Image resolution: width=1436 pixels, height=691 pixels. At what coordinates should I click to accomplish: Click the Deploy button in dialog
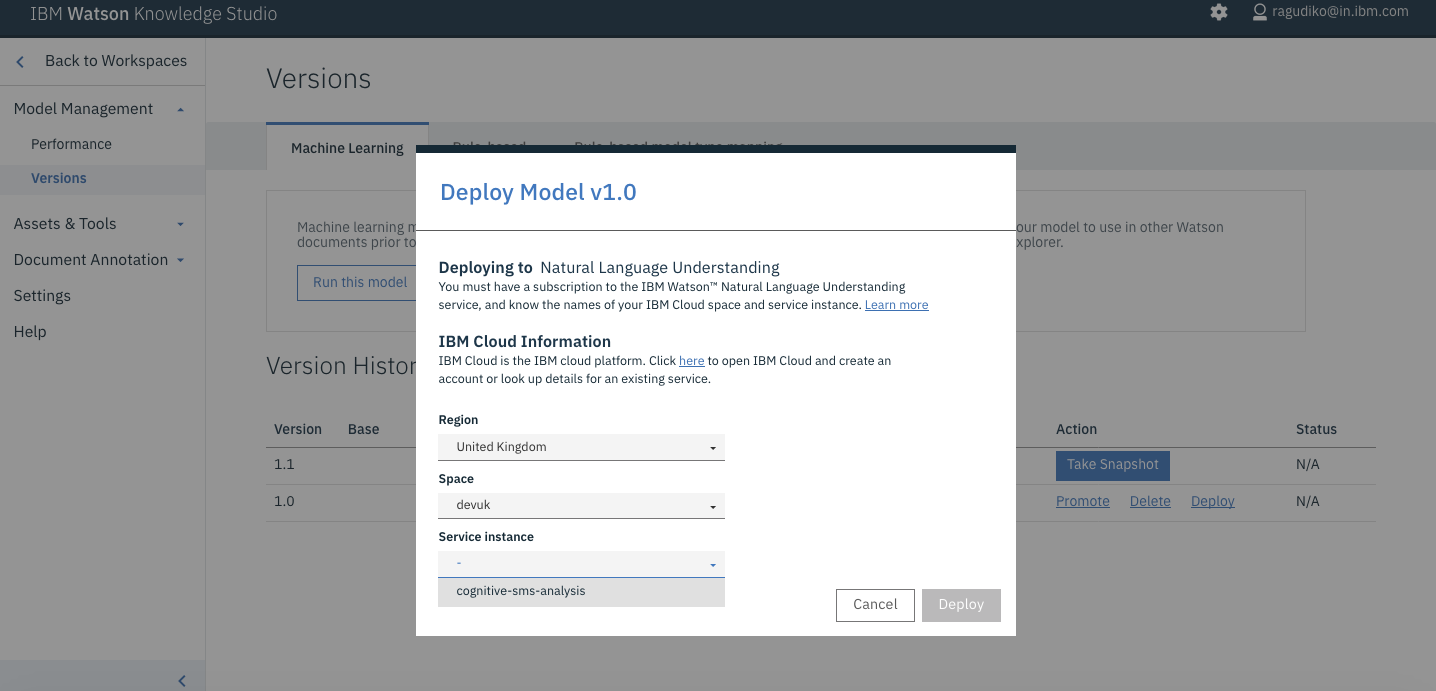pyautogui.click(x=961, y=604)
